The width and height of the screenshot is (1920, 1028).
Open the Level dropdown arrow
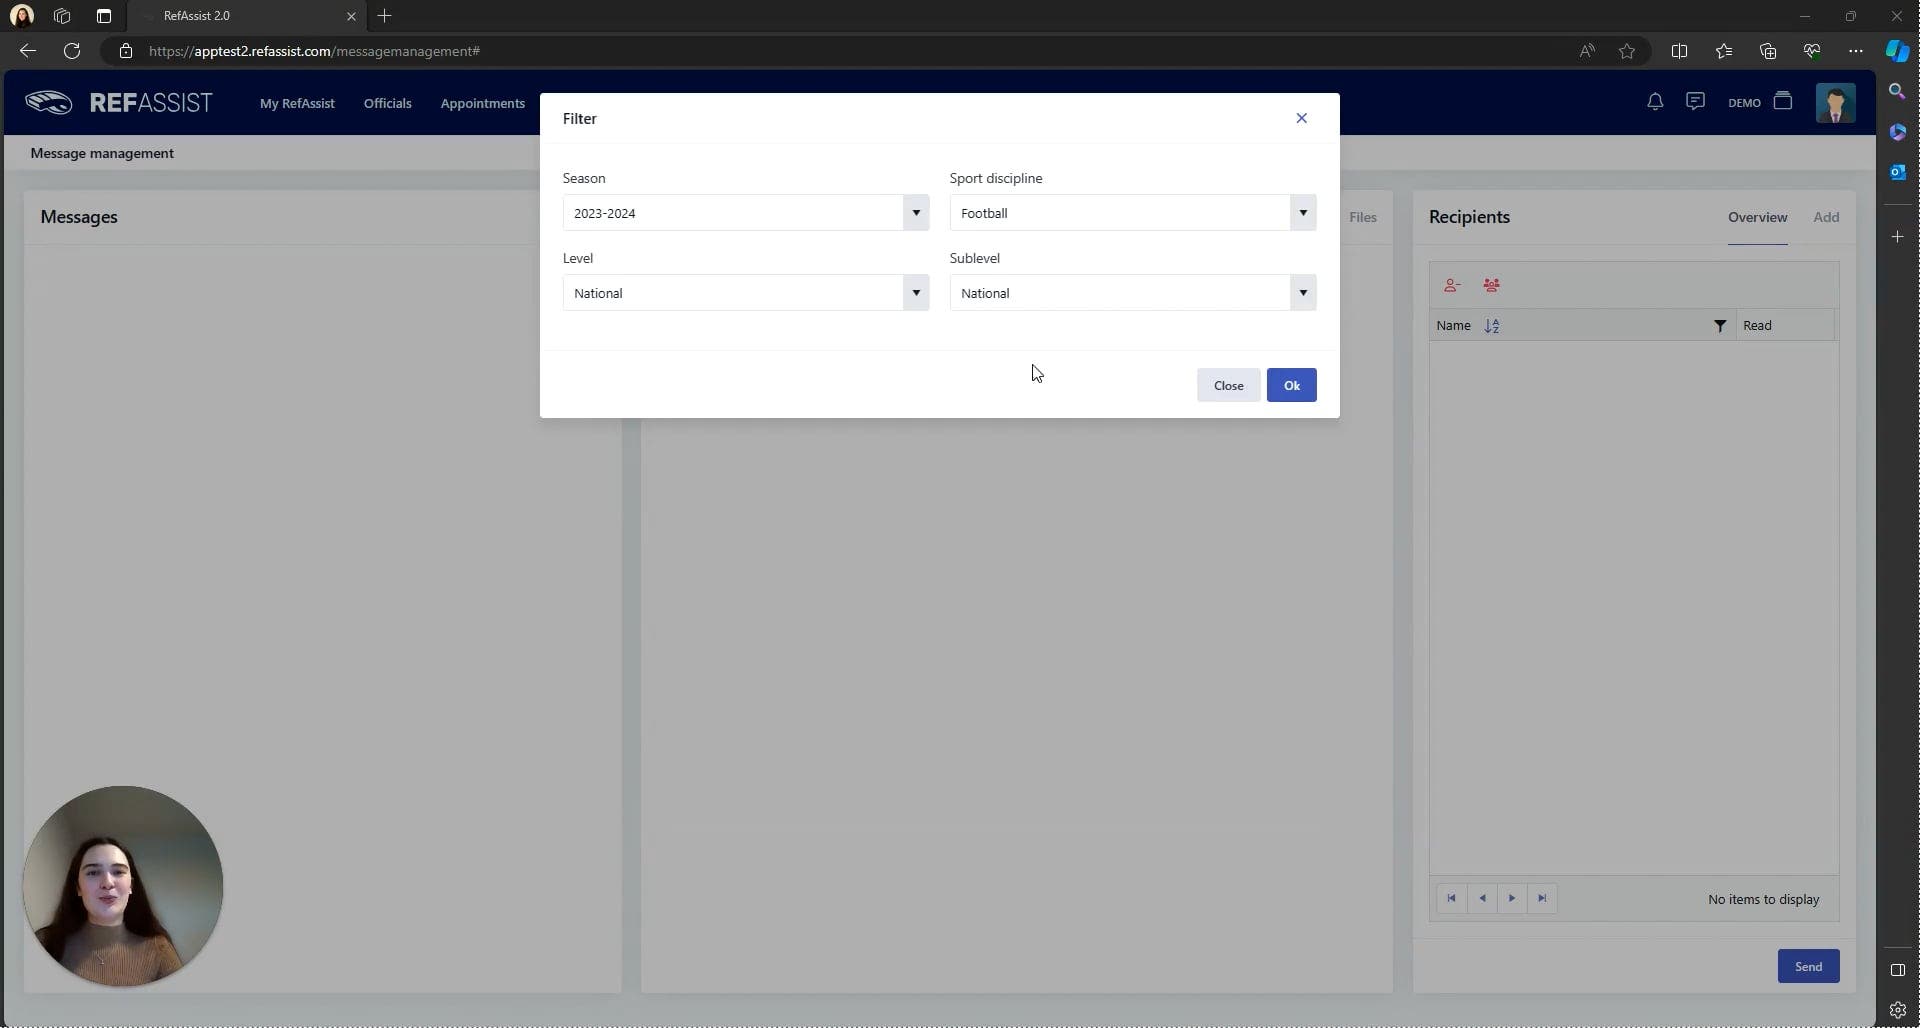coord(915,293)
